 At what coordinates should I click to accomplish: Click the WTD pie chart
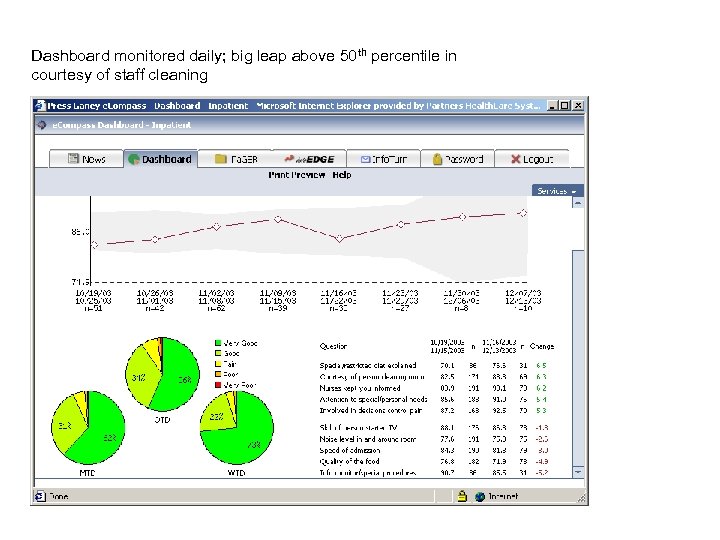237,428
